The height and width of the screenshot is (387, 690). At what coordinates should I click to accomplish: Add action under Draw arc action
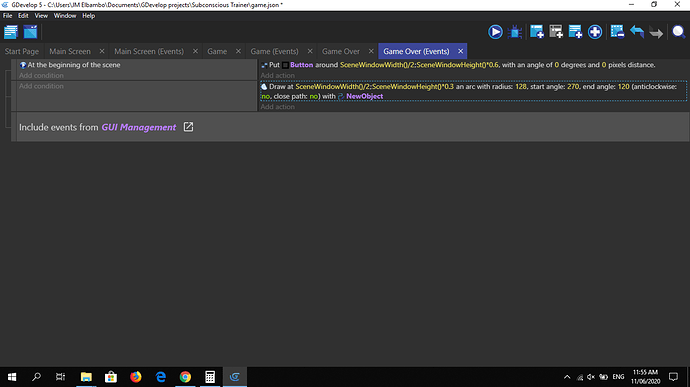tap(278, 107)
